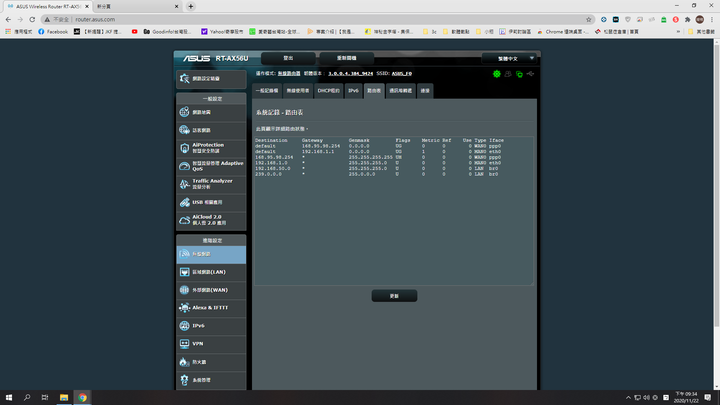The image size is (720, 405).
Task: Open the Facebook bookmark
Action: pyautogui.click(x=53, y=32)
